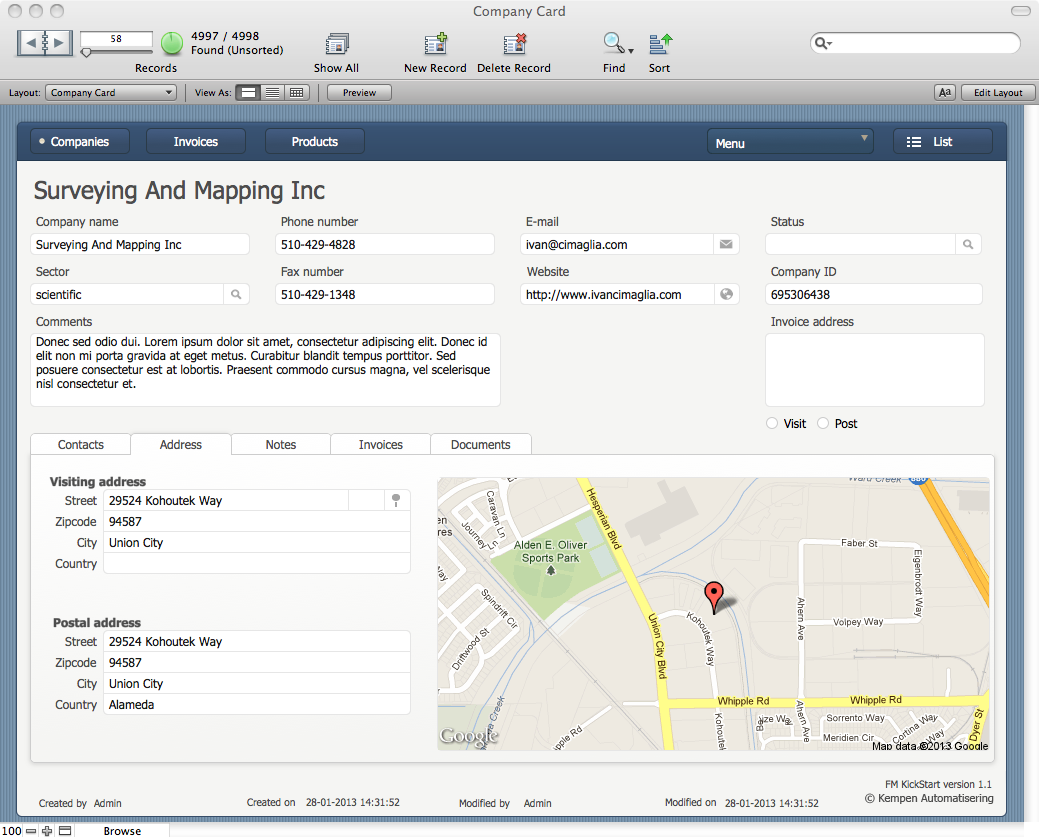
Task: Click the Show All records icon
Action: pos(336,45)
